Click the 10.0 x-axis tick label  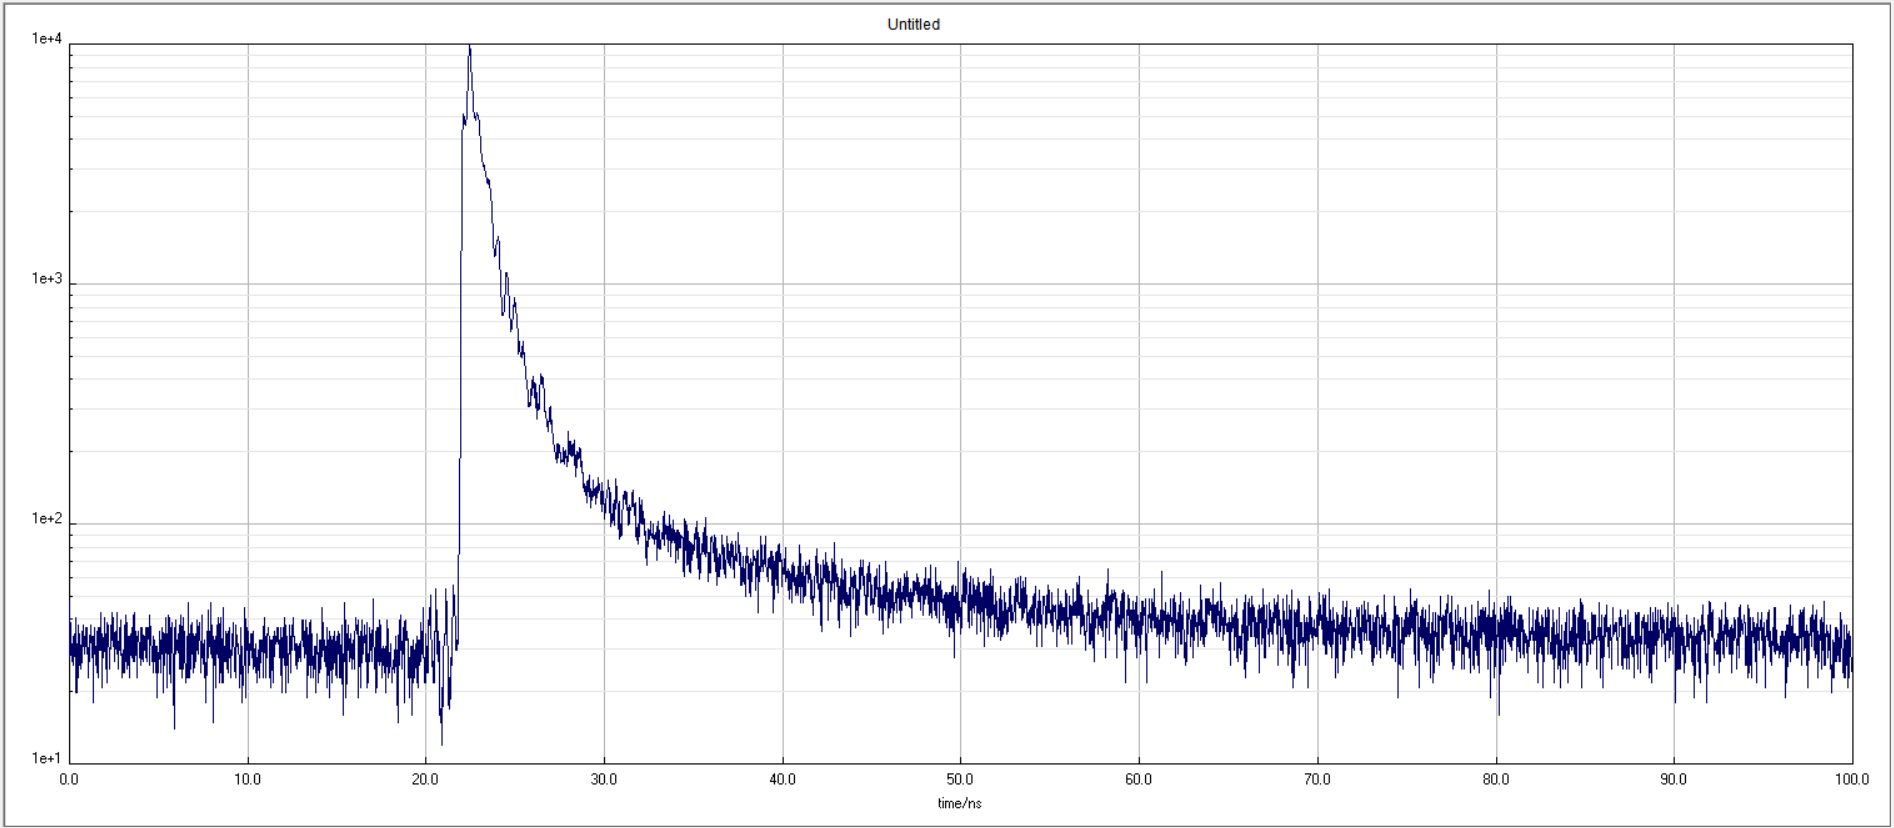(247, 779)
